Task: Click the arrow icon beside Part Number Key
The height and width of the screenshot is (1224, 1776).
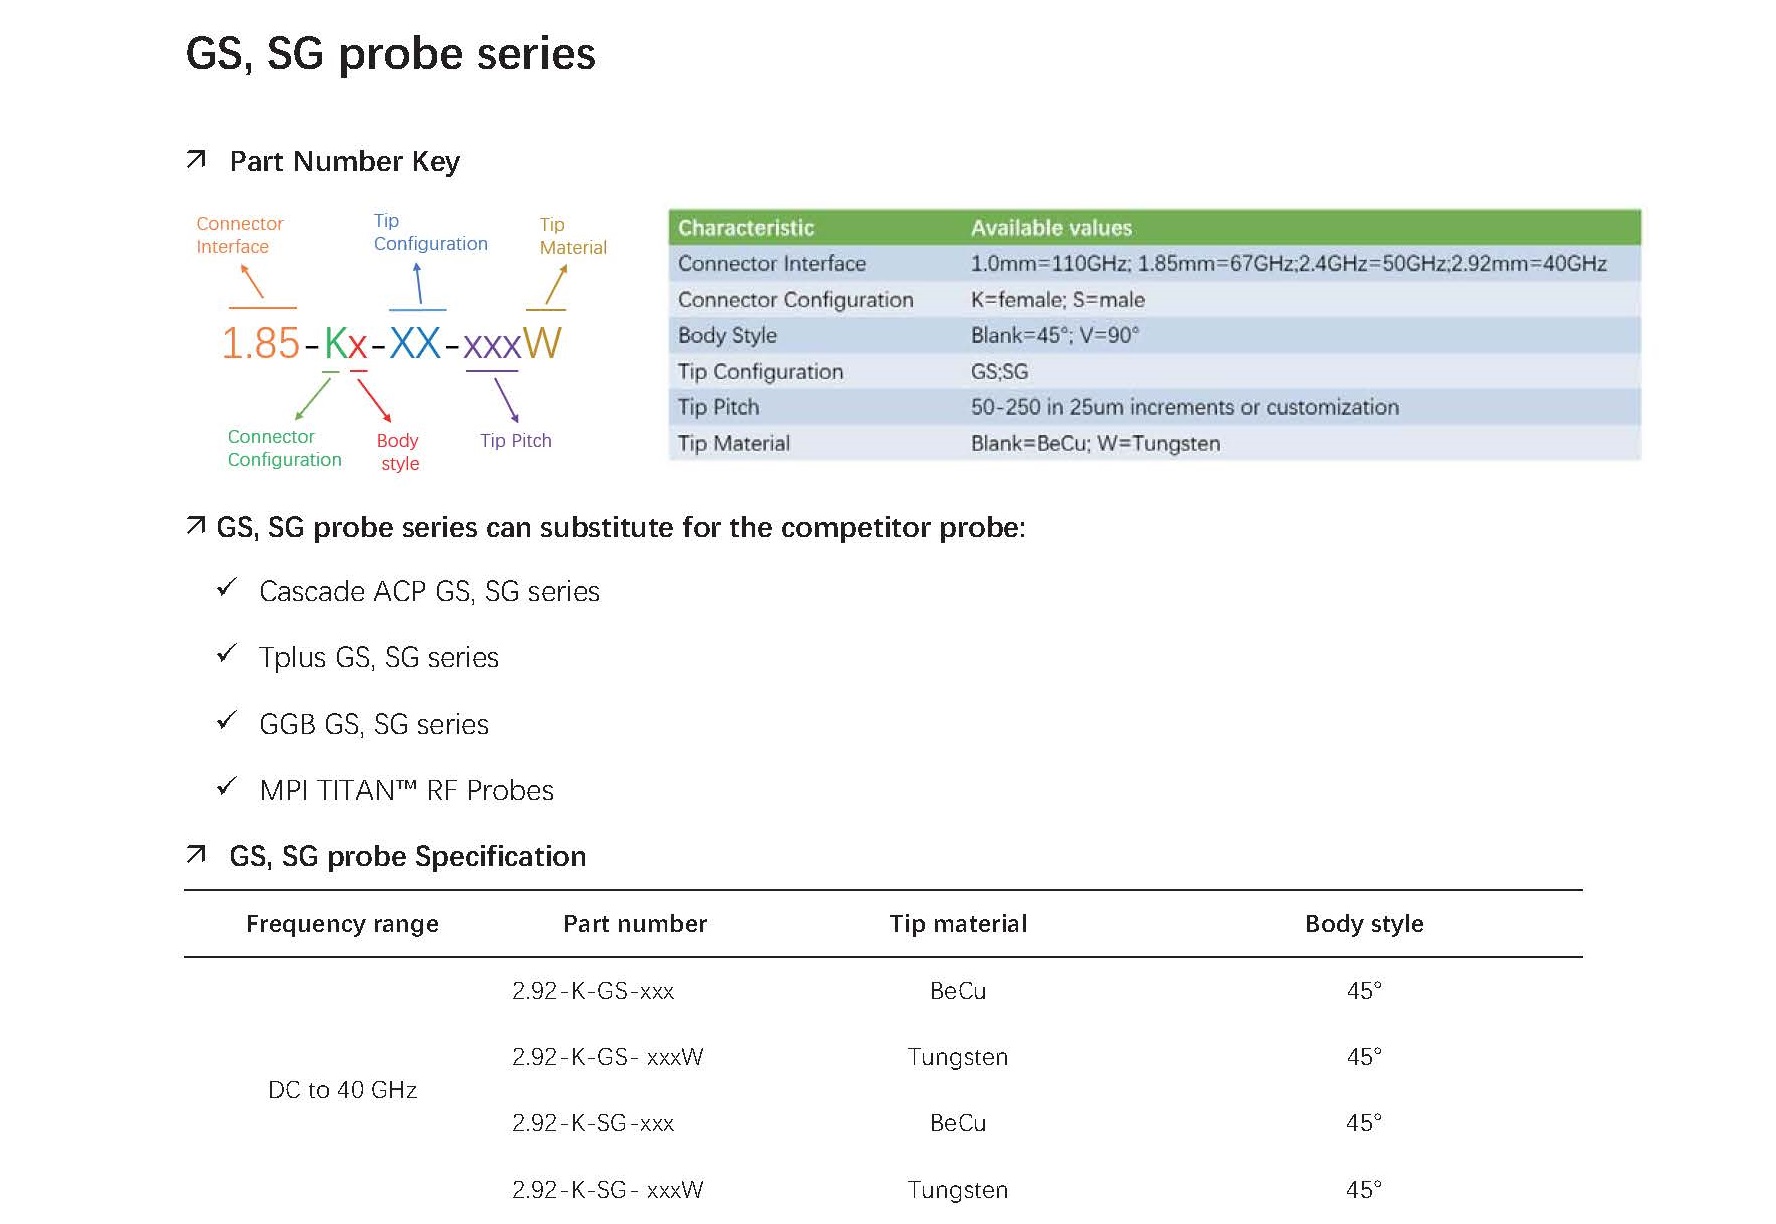Action: tap(196, 159)
